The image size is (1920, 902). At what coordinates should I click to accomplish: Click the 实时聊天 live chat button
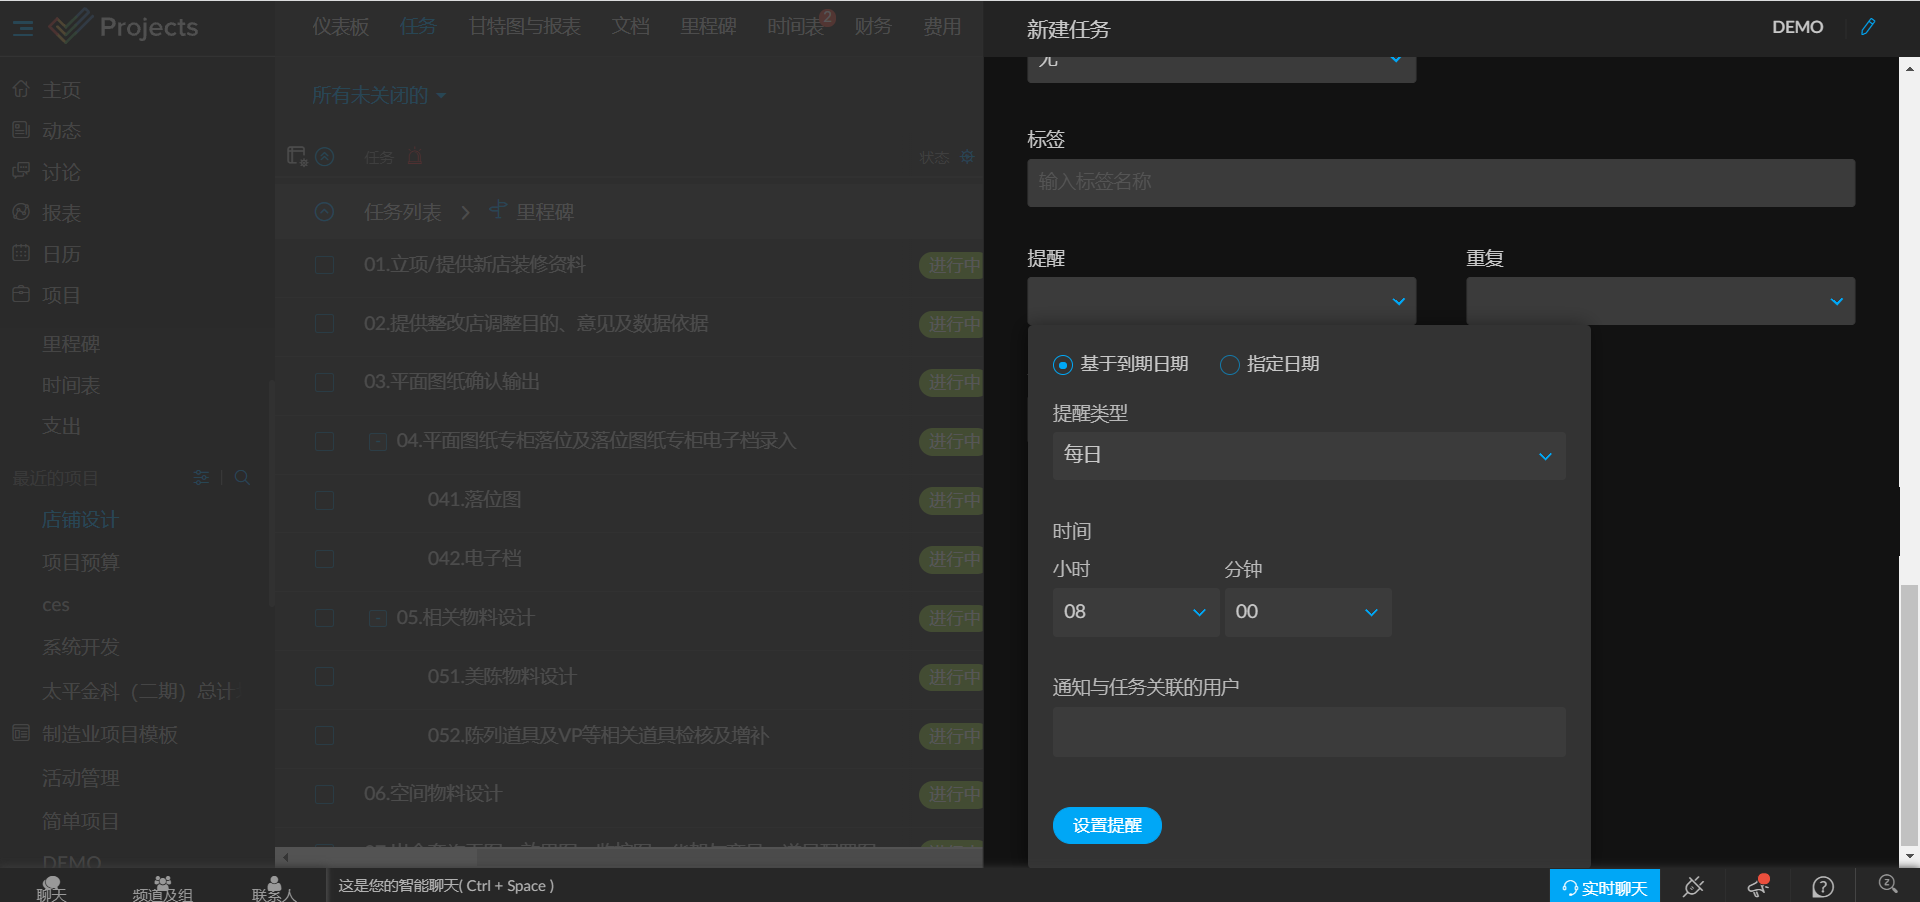click(1604, 887)
